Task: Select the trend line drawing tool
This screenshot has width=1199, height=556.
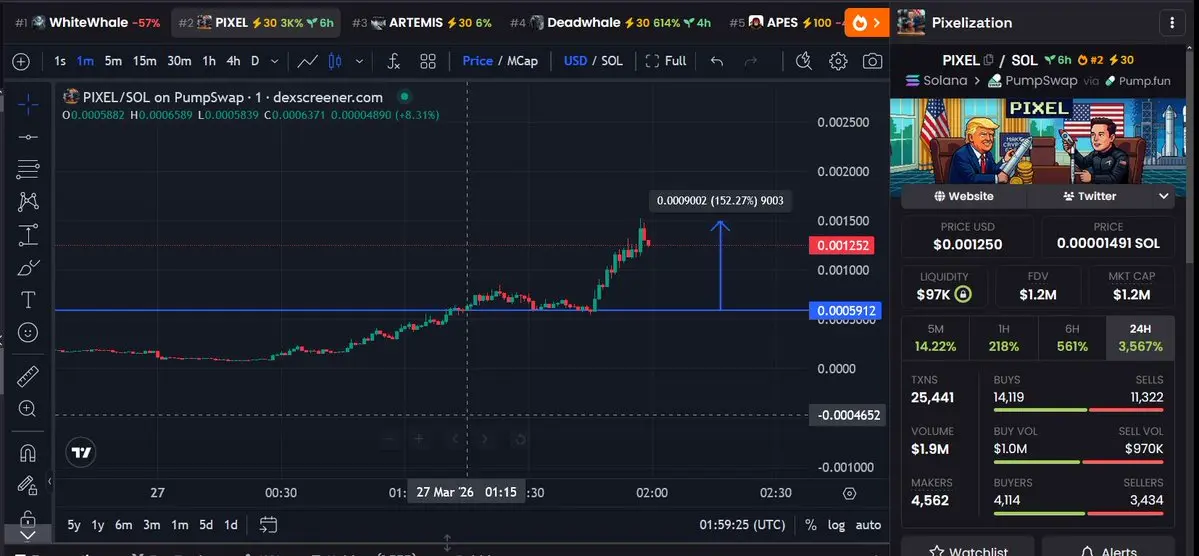Action: pyautogui.click(x=28, y=137)
